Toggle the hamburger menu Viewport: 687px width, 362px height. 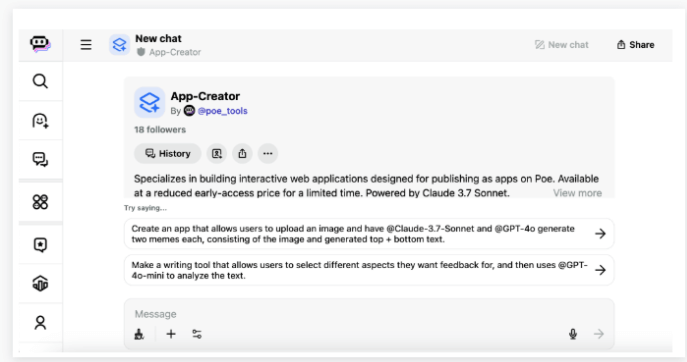tap(86, 45)
